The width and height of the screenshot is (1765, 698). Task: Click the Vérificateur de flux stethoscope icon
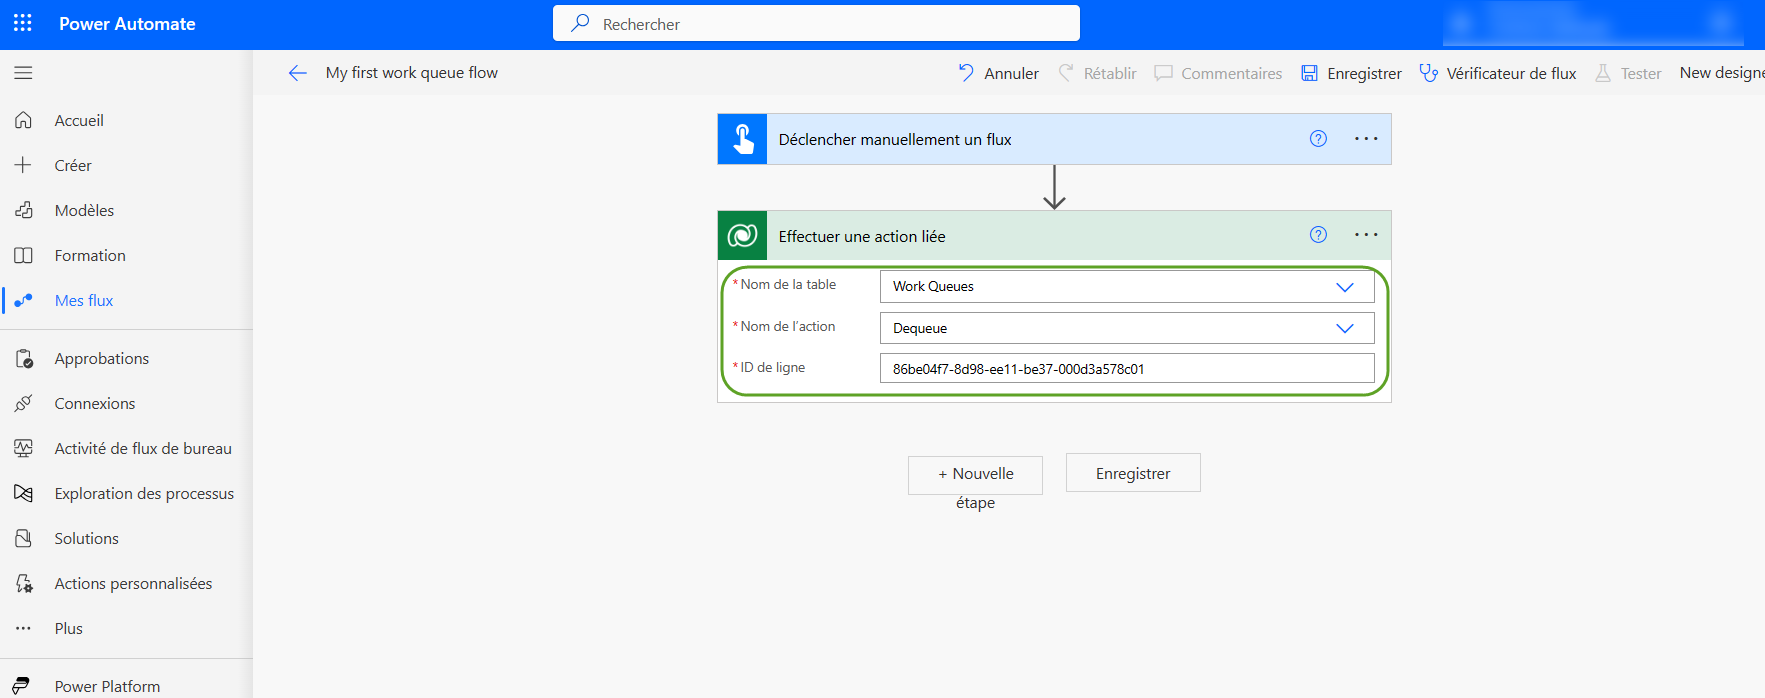tap(1429, 73)
